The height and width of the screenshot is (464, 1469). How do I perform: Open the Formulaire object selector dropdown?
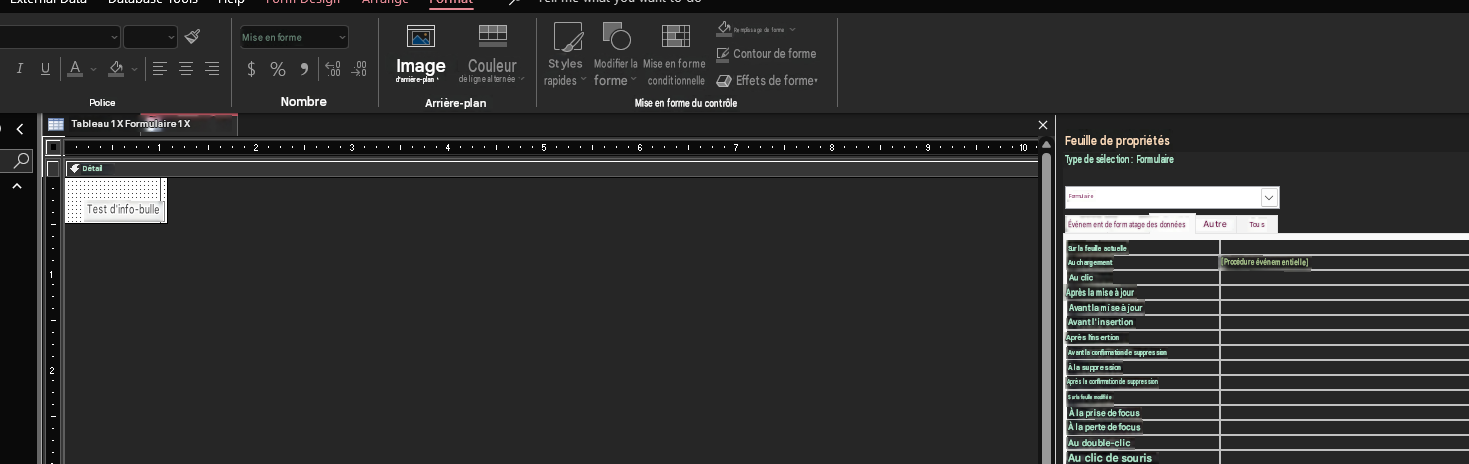(x=1270, y=197)
